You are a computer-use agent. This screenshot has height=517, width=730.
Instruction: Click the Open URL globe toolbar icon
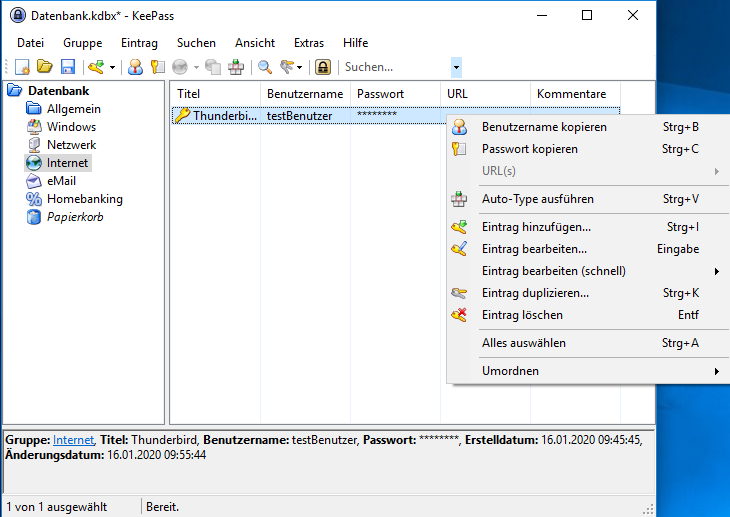(180, 67)
